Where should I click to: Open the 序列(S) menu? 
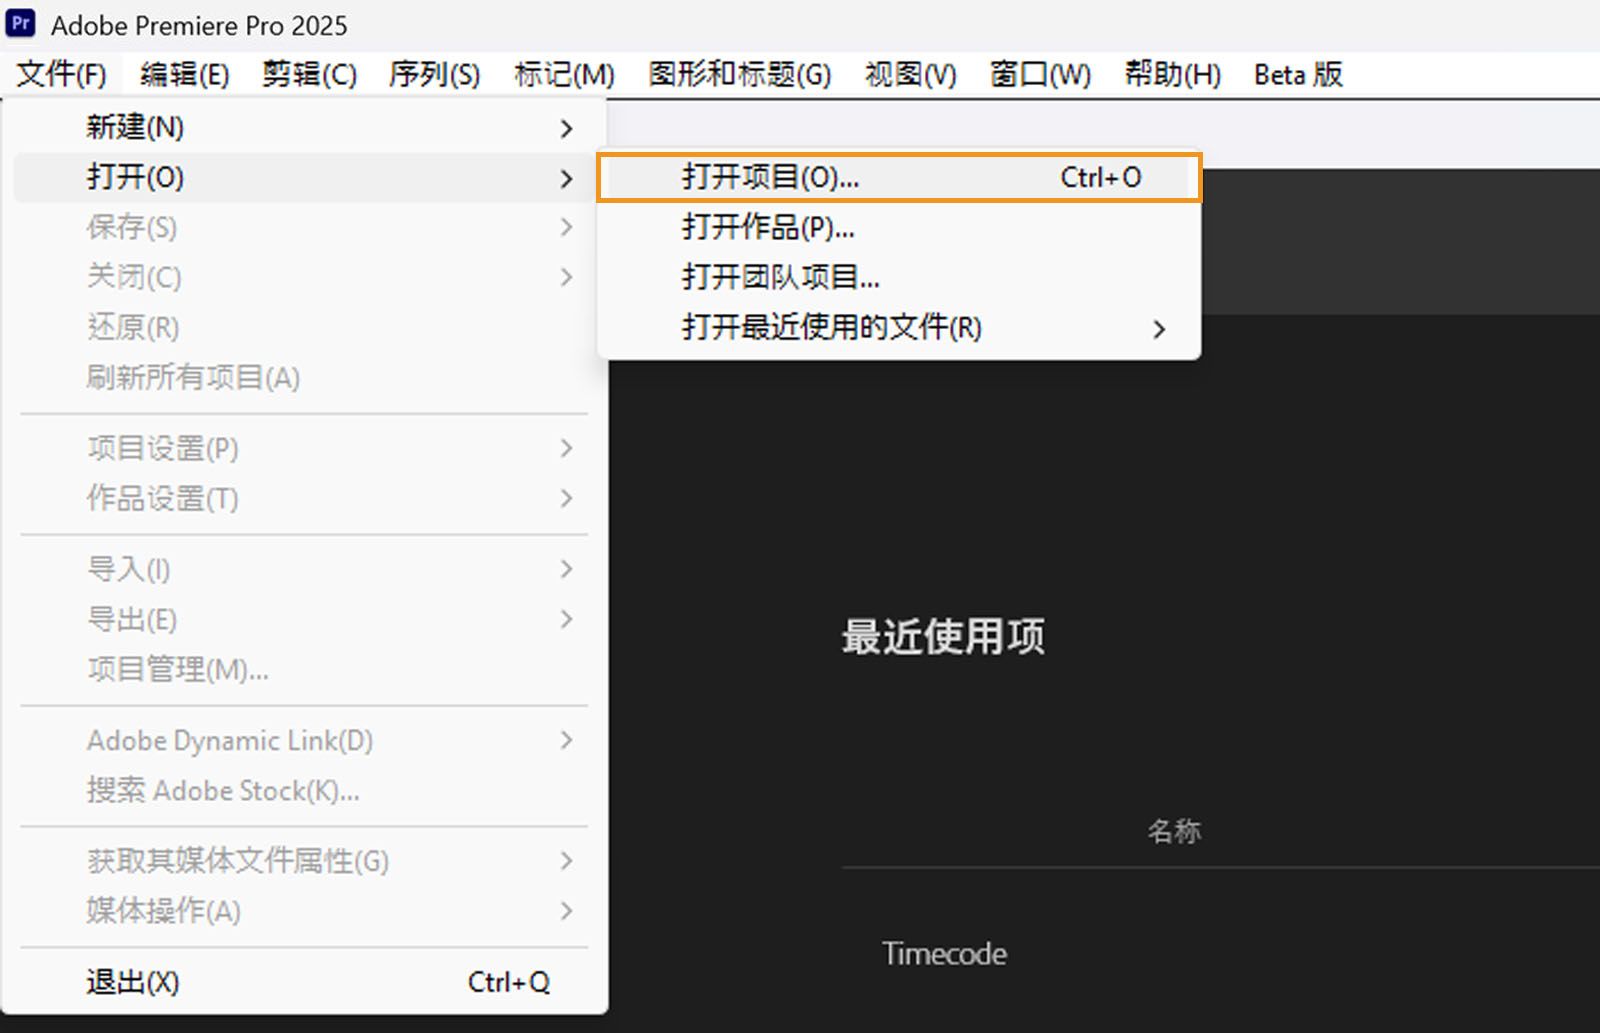[x=434, y=74]
